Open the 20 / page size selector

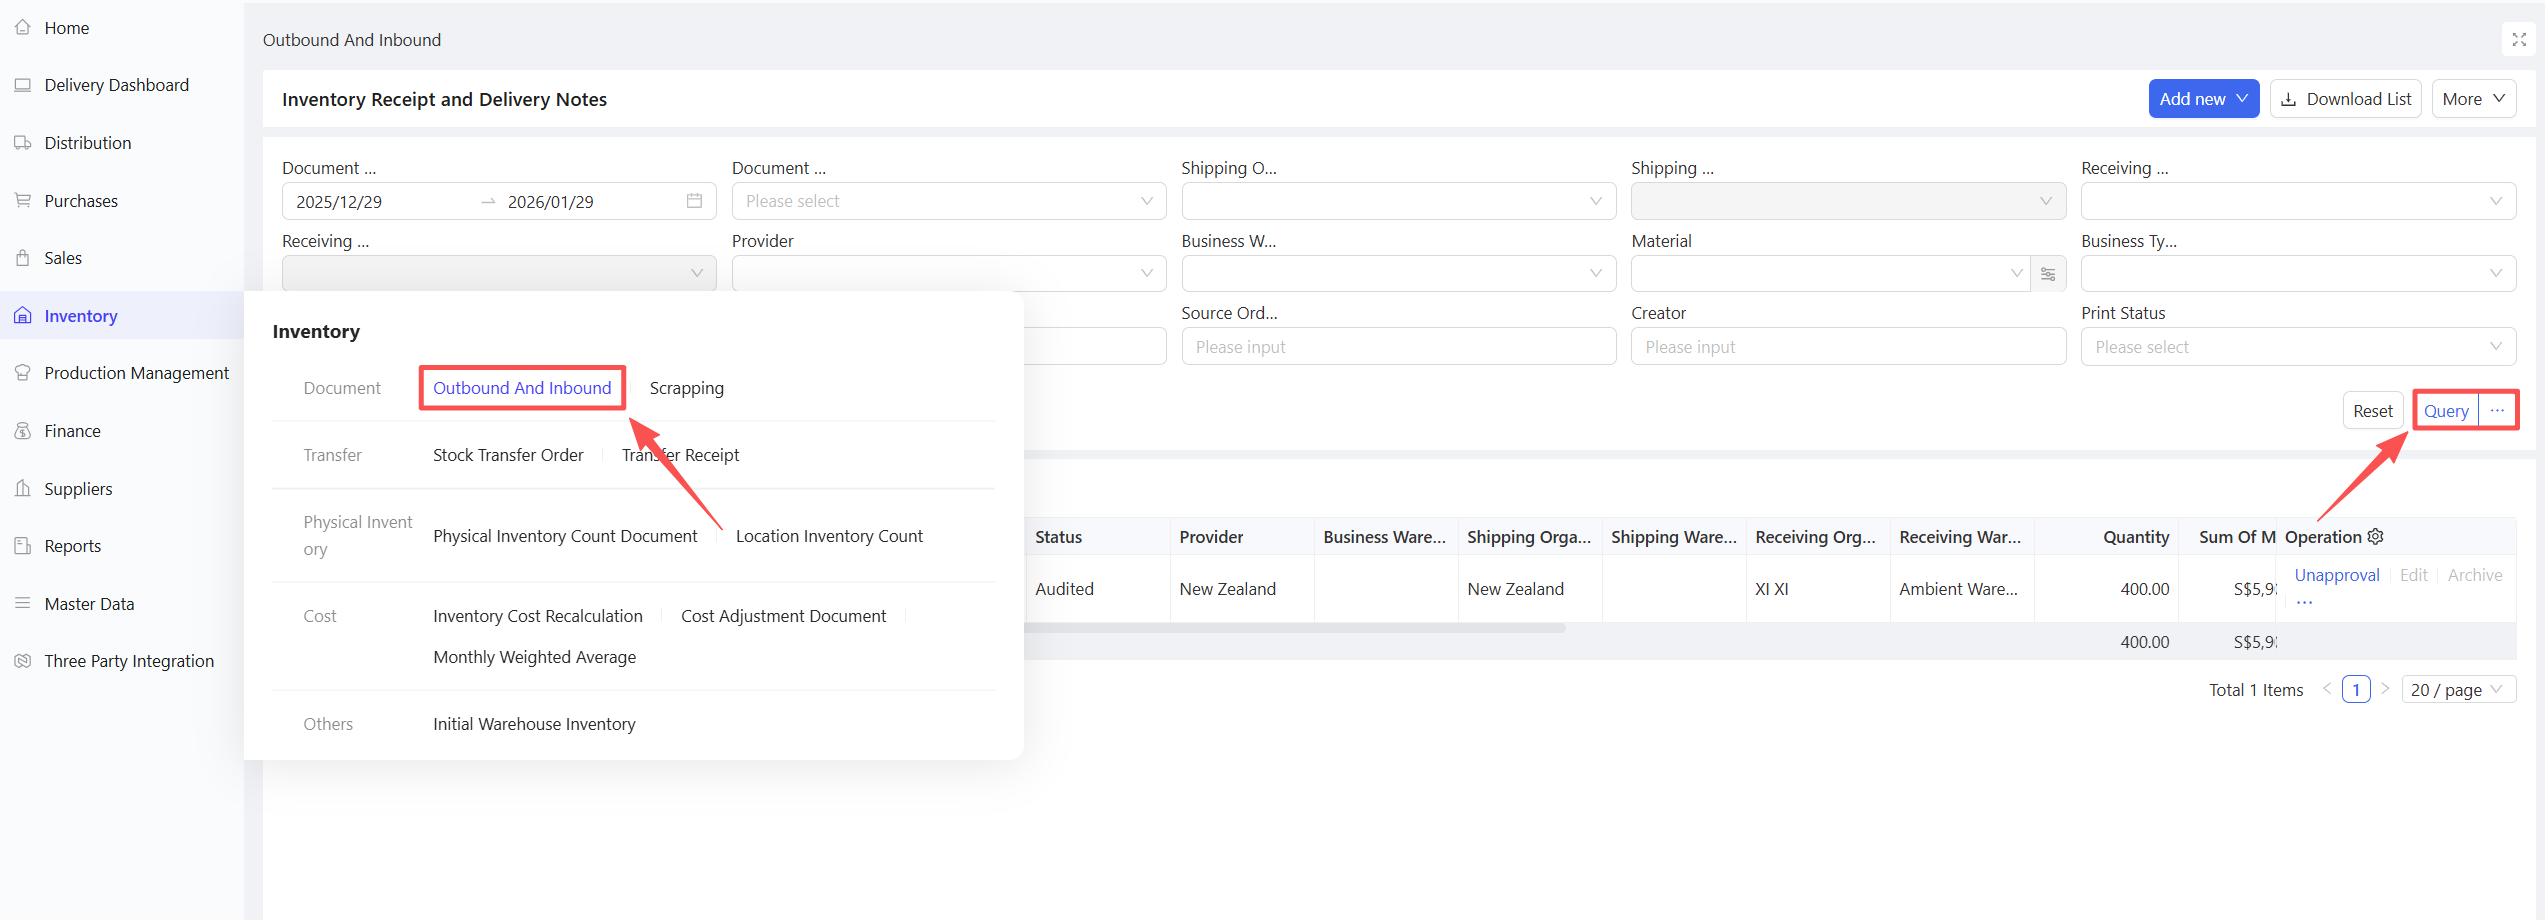click(x=2457, y=690)
